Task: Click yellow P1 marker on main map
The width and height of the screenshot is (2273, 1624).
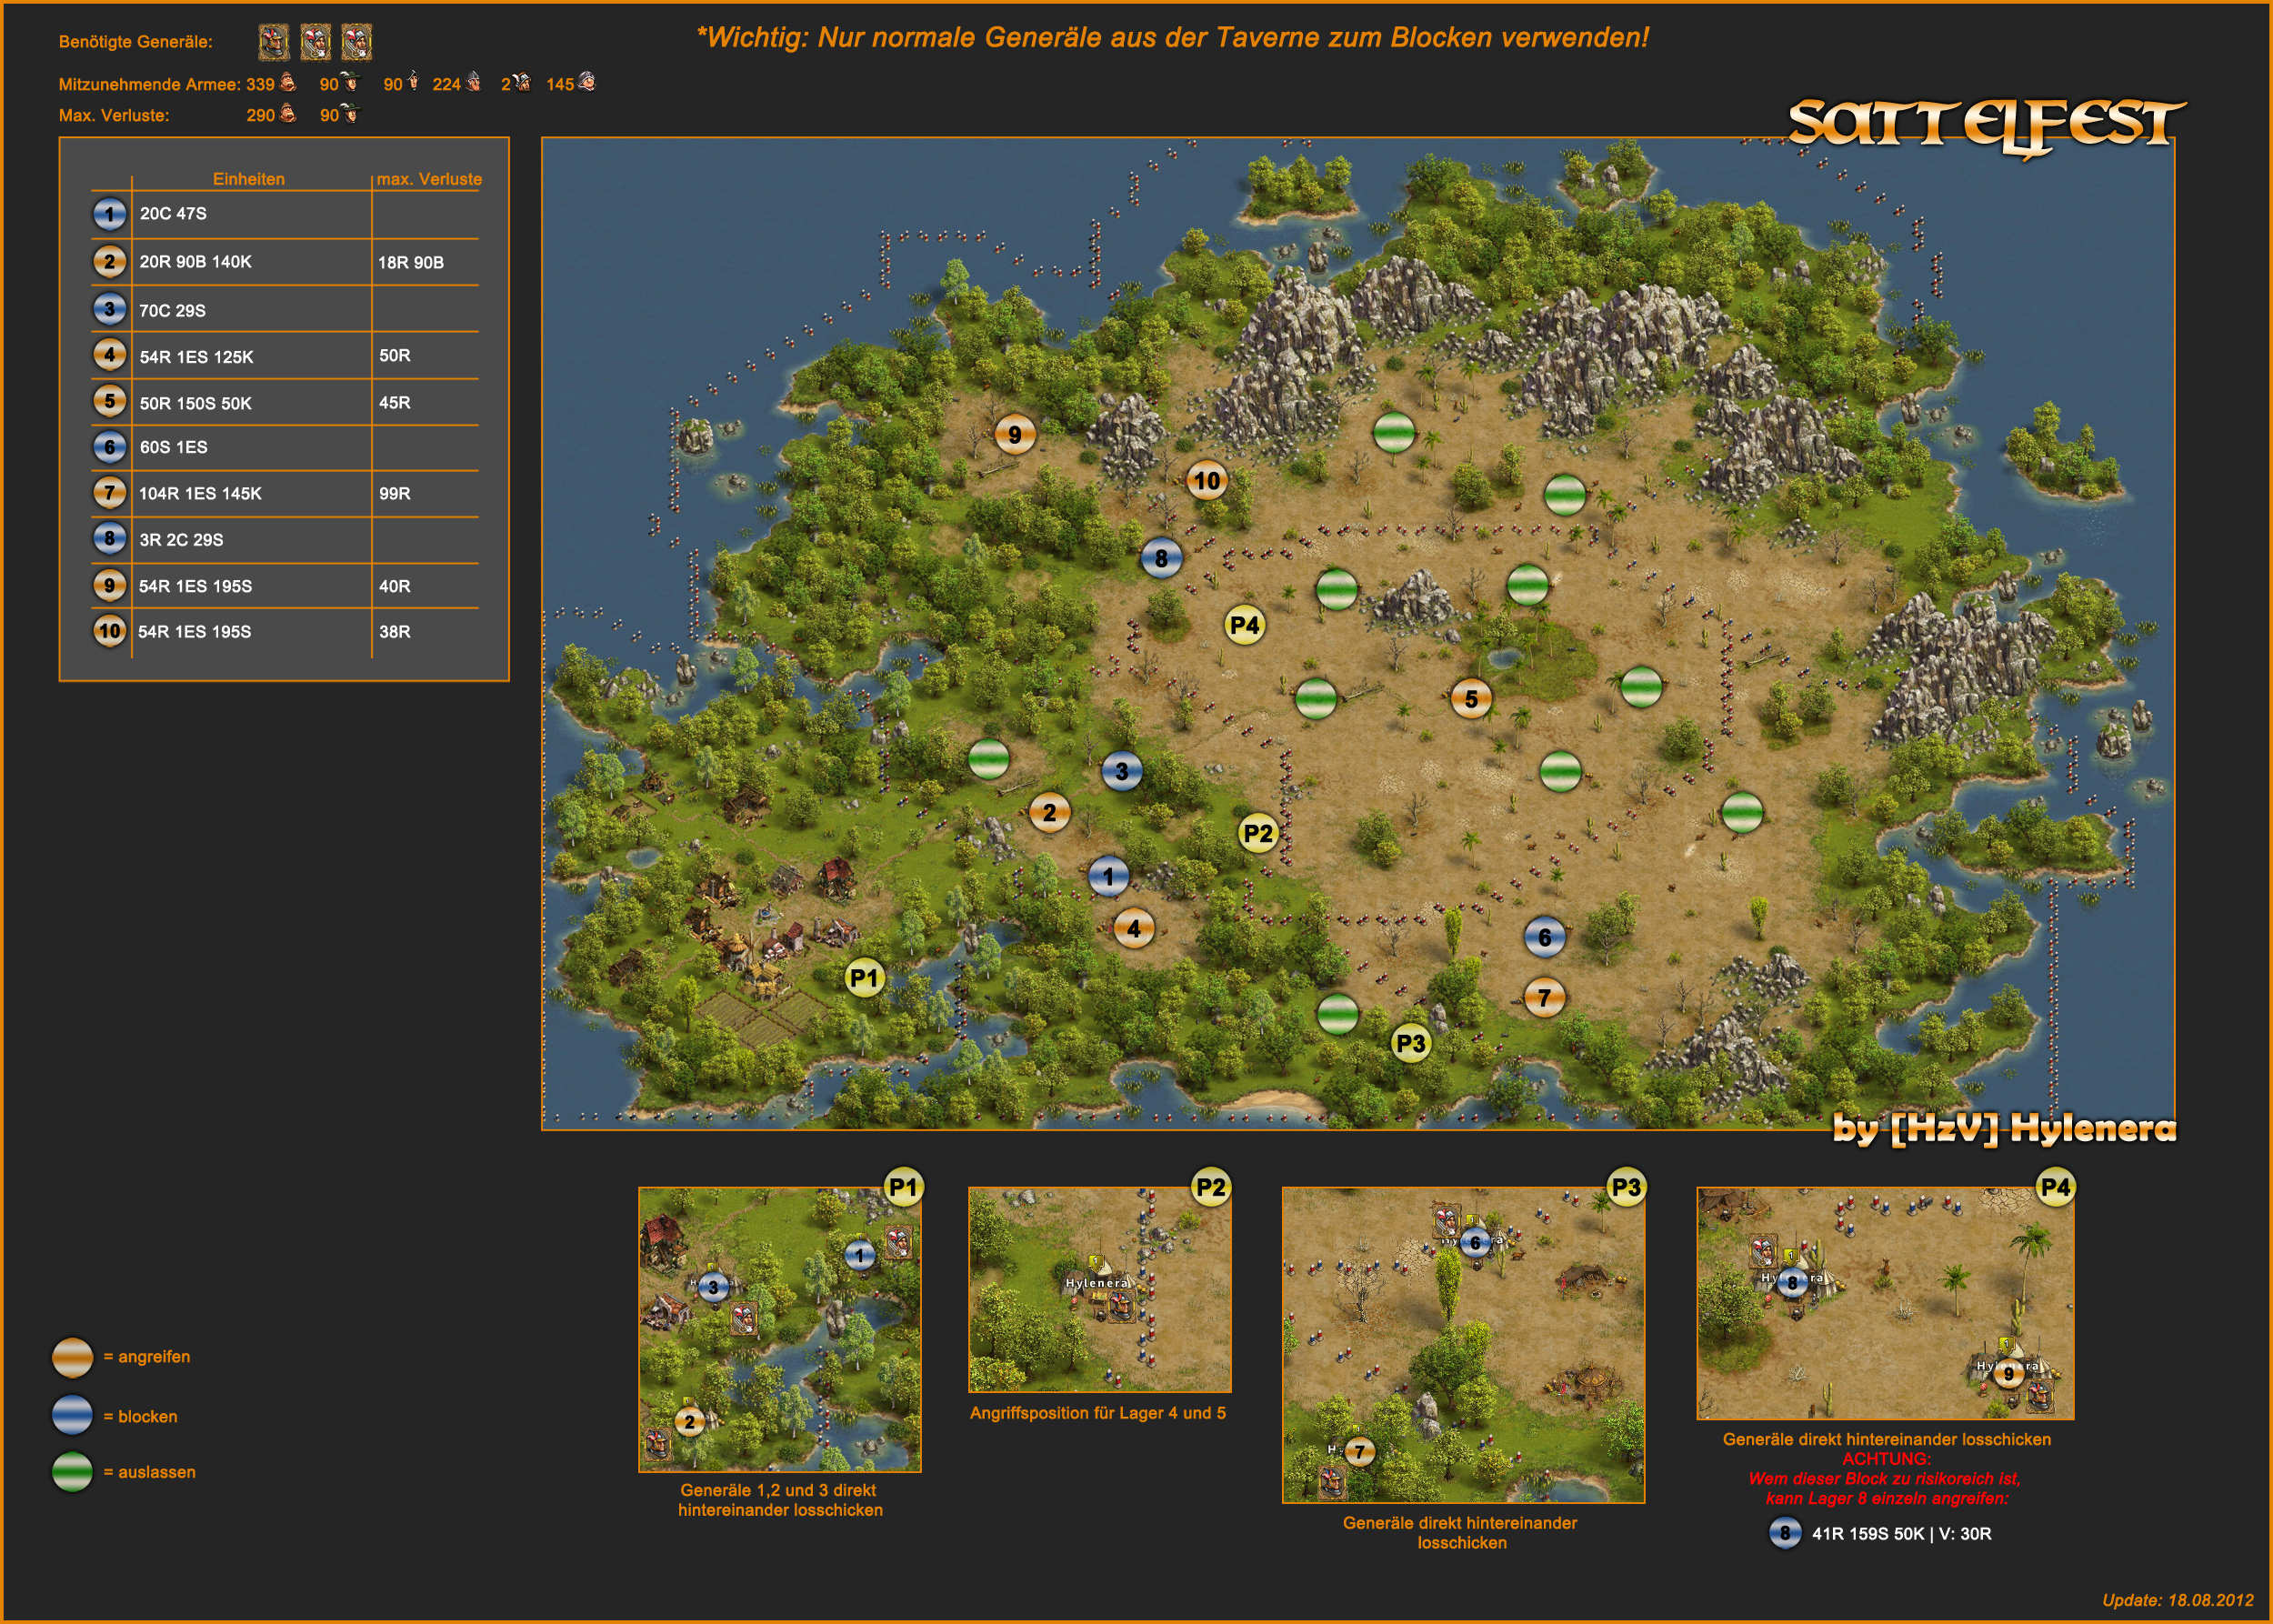Action: 865,978
